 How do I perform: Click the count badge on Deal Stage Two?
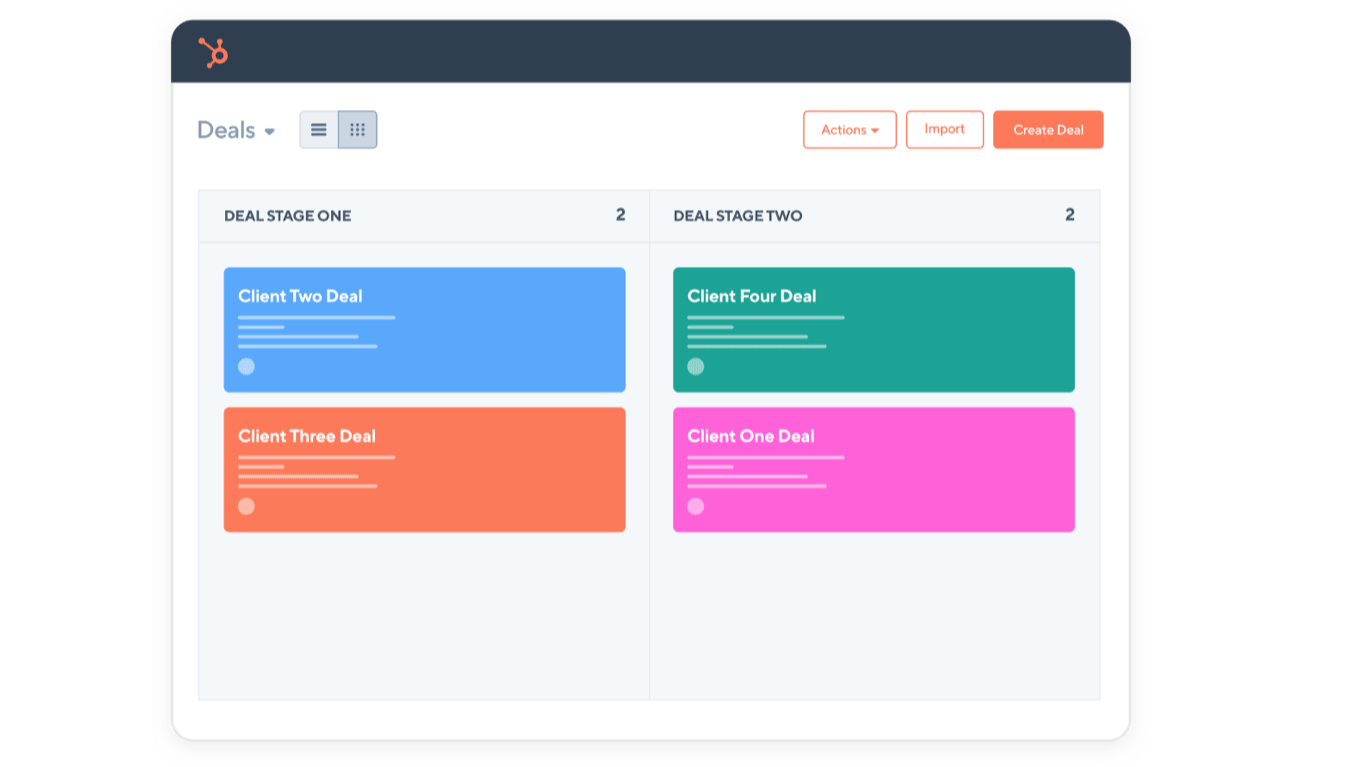pyautogui.click(x=1069, y=214)
